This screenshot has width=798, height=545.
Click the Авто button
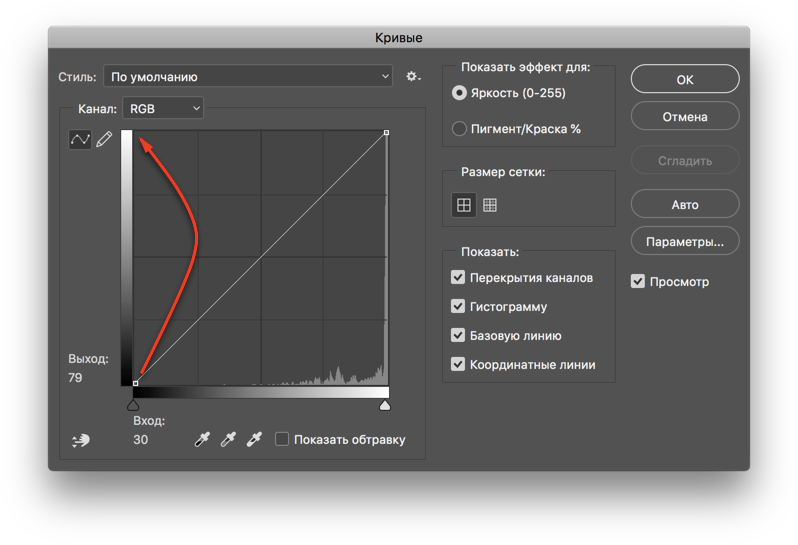coord(685,205)
